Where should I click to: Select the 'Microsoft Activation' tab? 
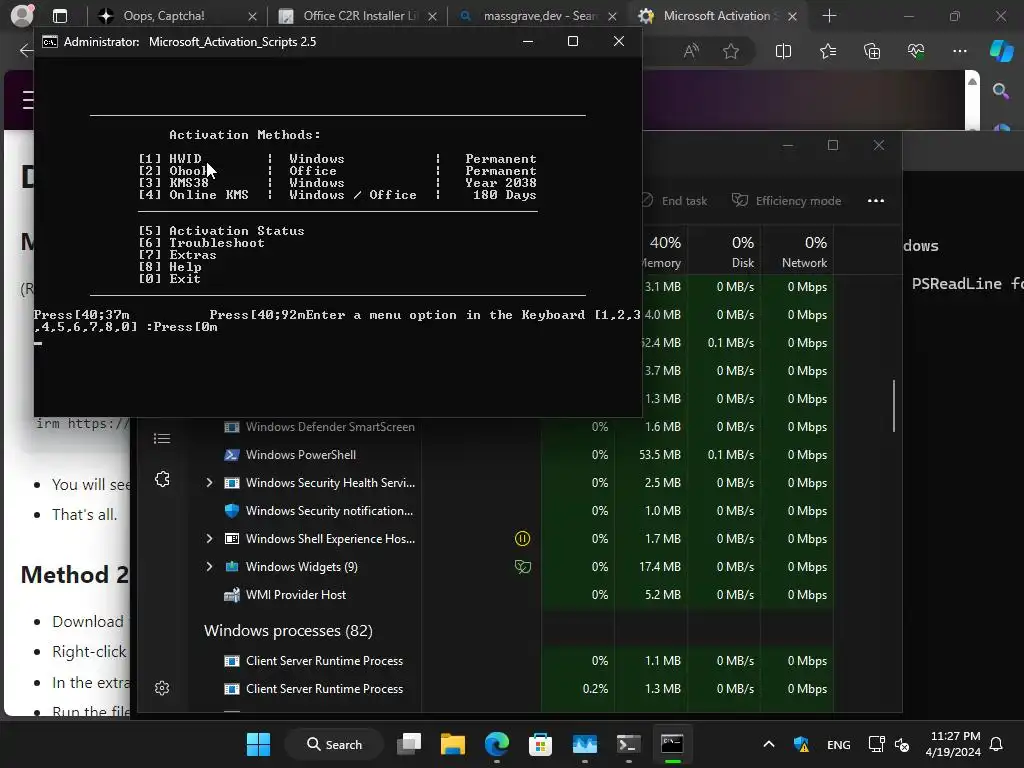(x=716, y=16)
